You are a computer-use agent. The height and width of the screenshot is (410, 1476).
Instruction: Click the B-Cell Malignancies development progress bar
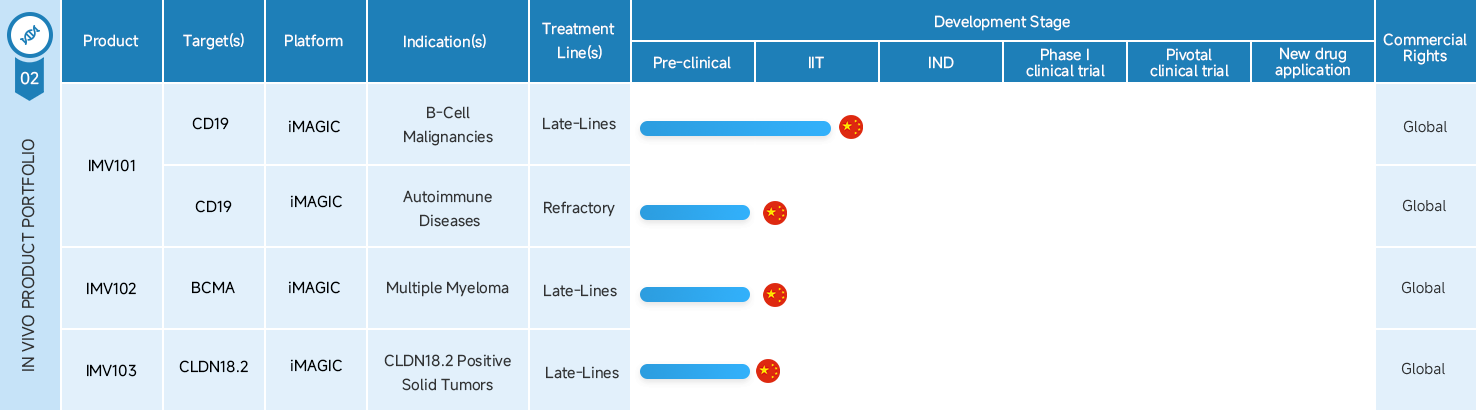[735, 128]
